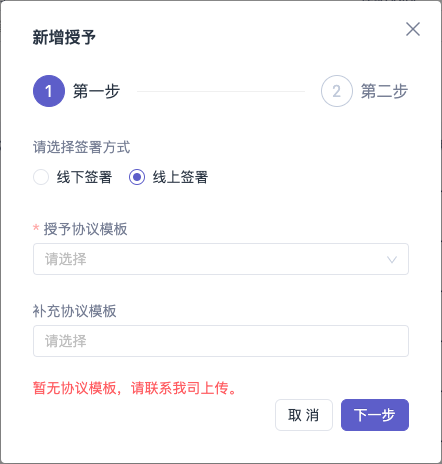Open the 授予协议模板 dropdown field
Viewport: 442px width, 464px height.
(221, 259)
